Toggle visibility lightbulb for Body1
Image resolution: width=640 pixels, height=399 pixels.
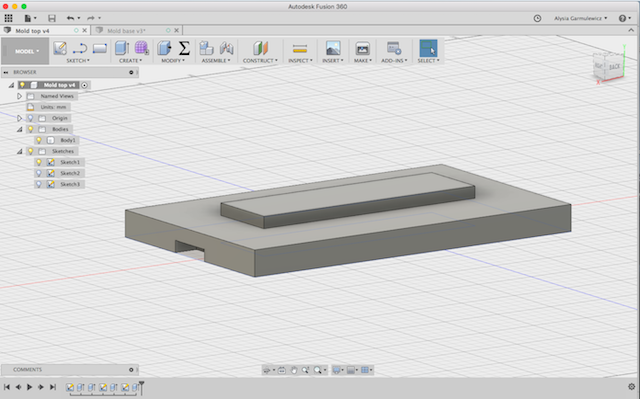(39, 140)
